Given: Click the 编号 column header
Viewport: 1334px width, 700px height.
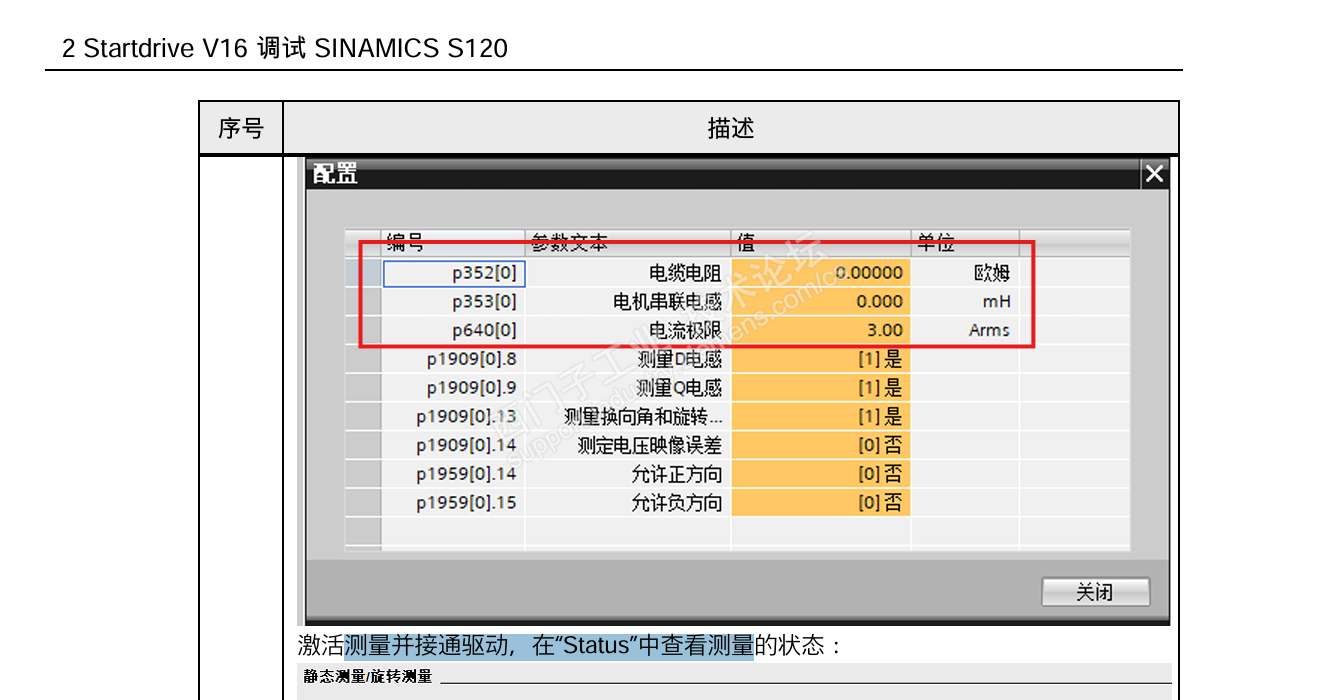Looking at the screenshot, I should 454,243.
